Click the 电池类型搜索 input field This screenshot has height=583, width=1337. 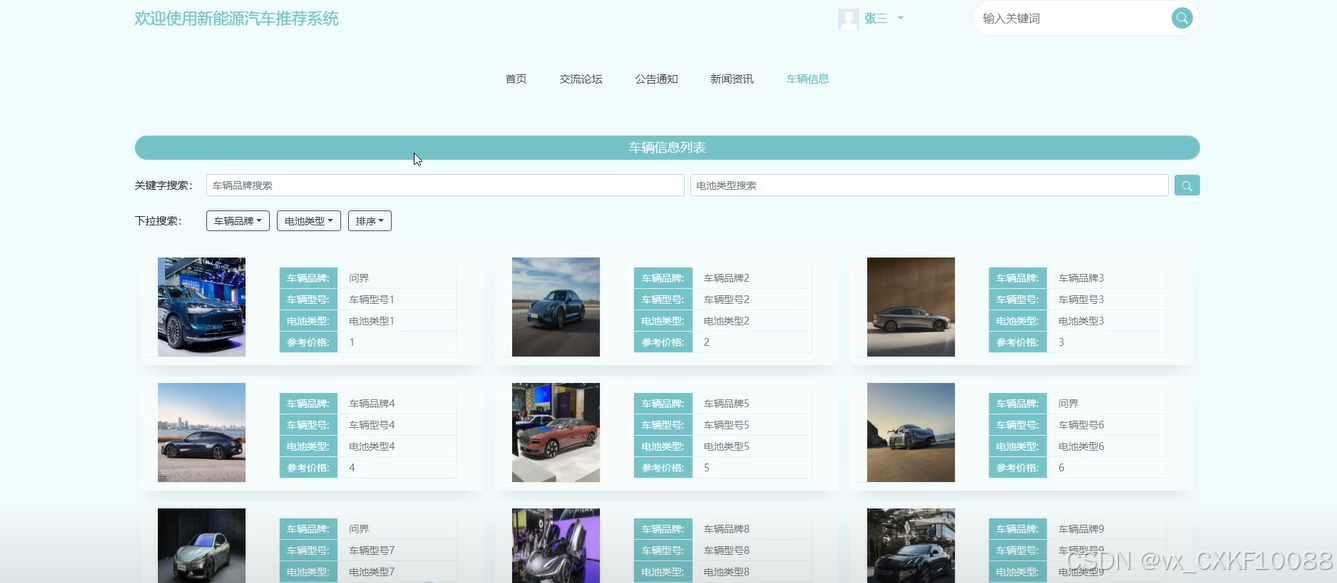[929, 185]
